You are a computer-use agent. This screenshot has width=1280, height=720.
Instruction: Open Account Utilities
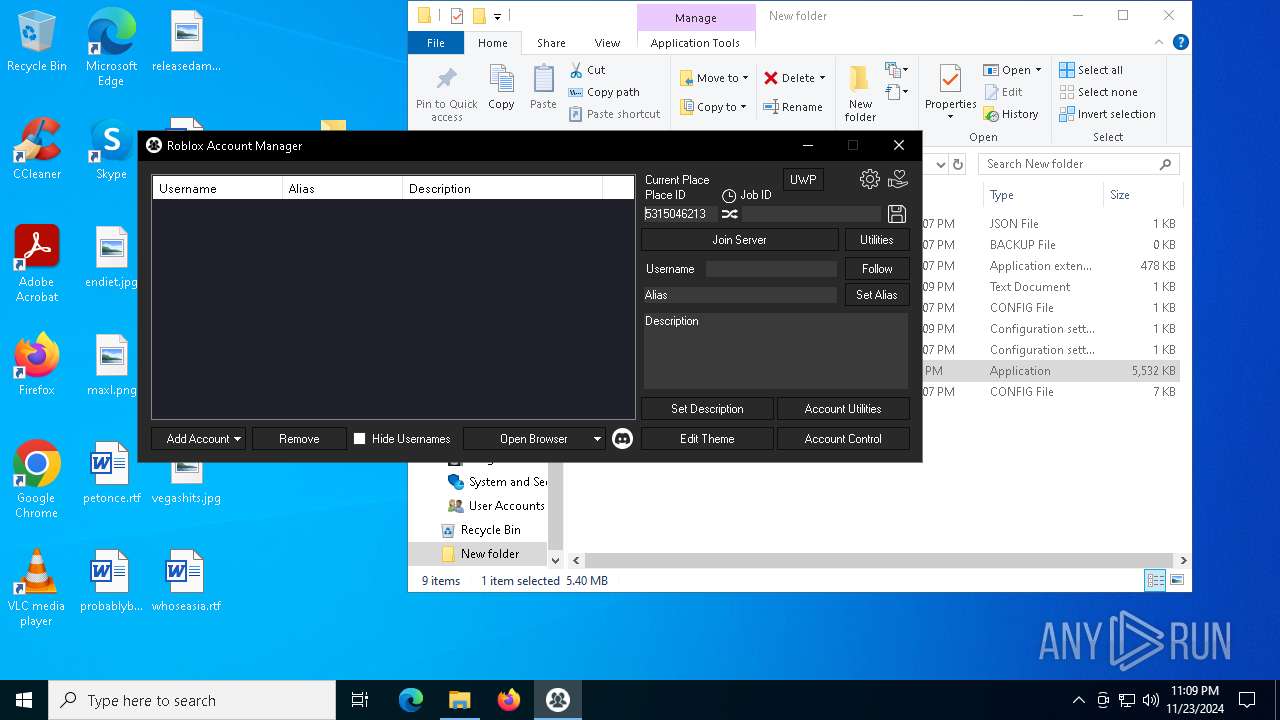click(x=843, y=409)
